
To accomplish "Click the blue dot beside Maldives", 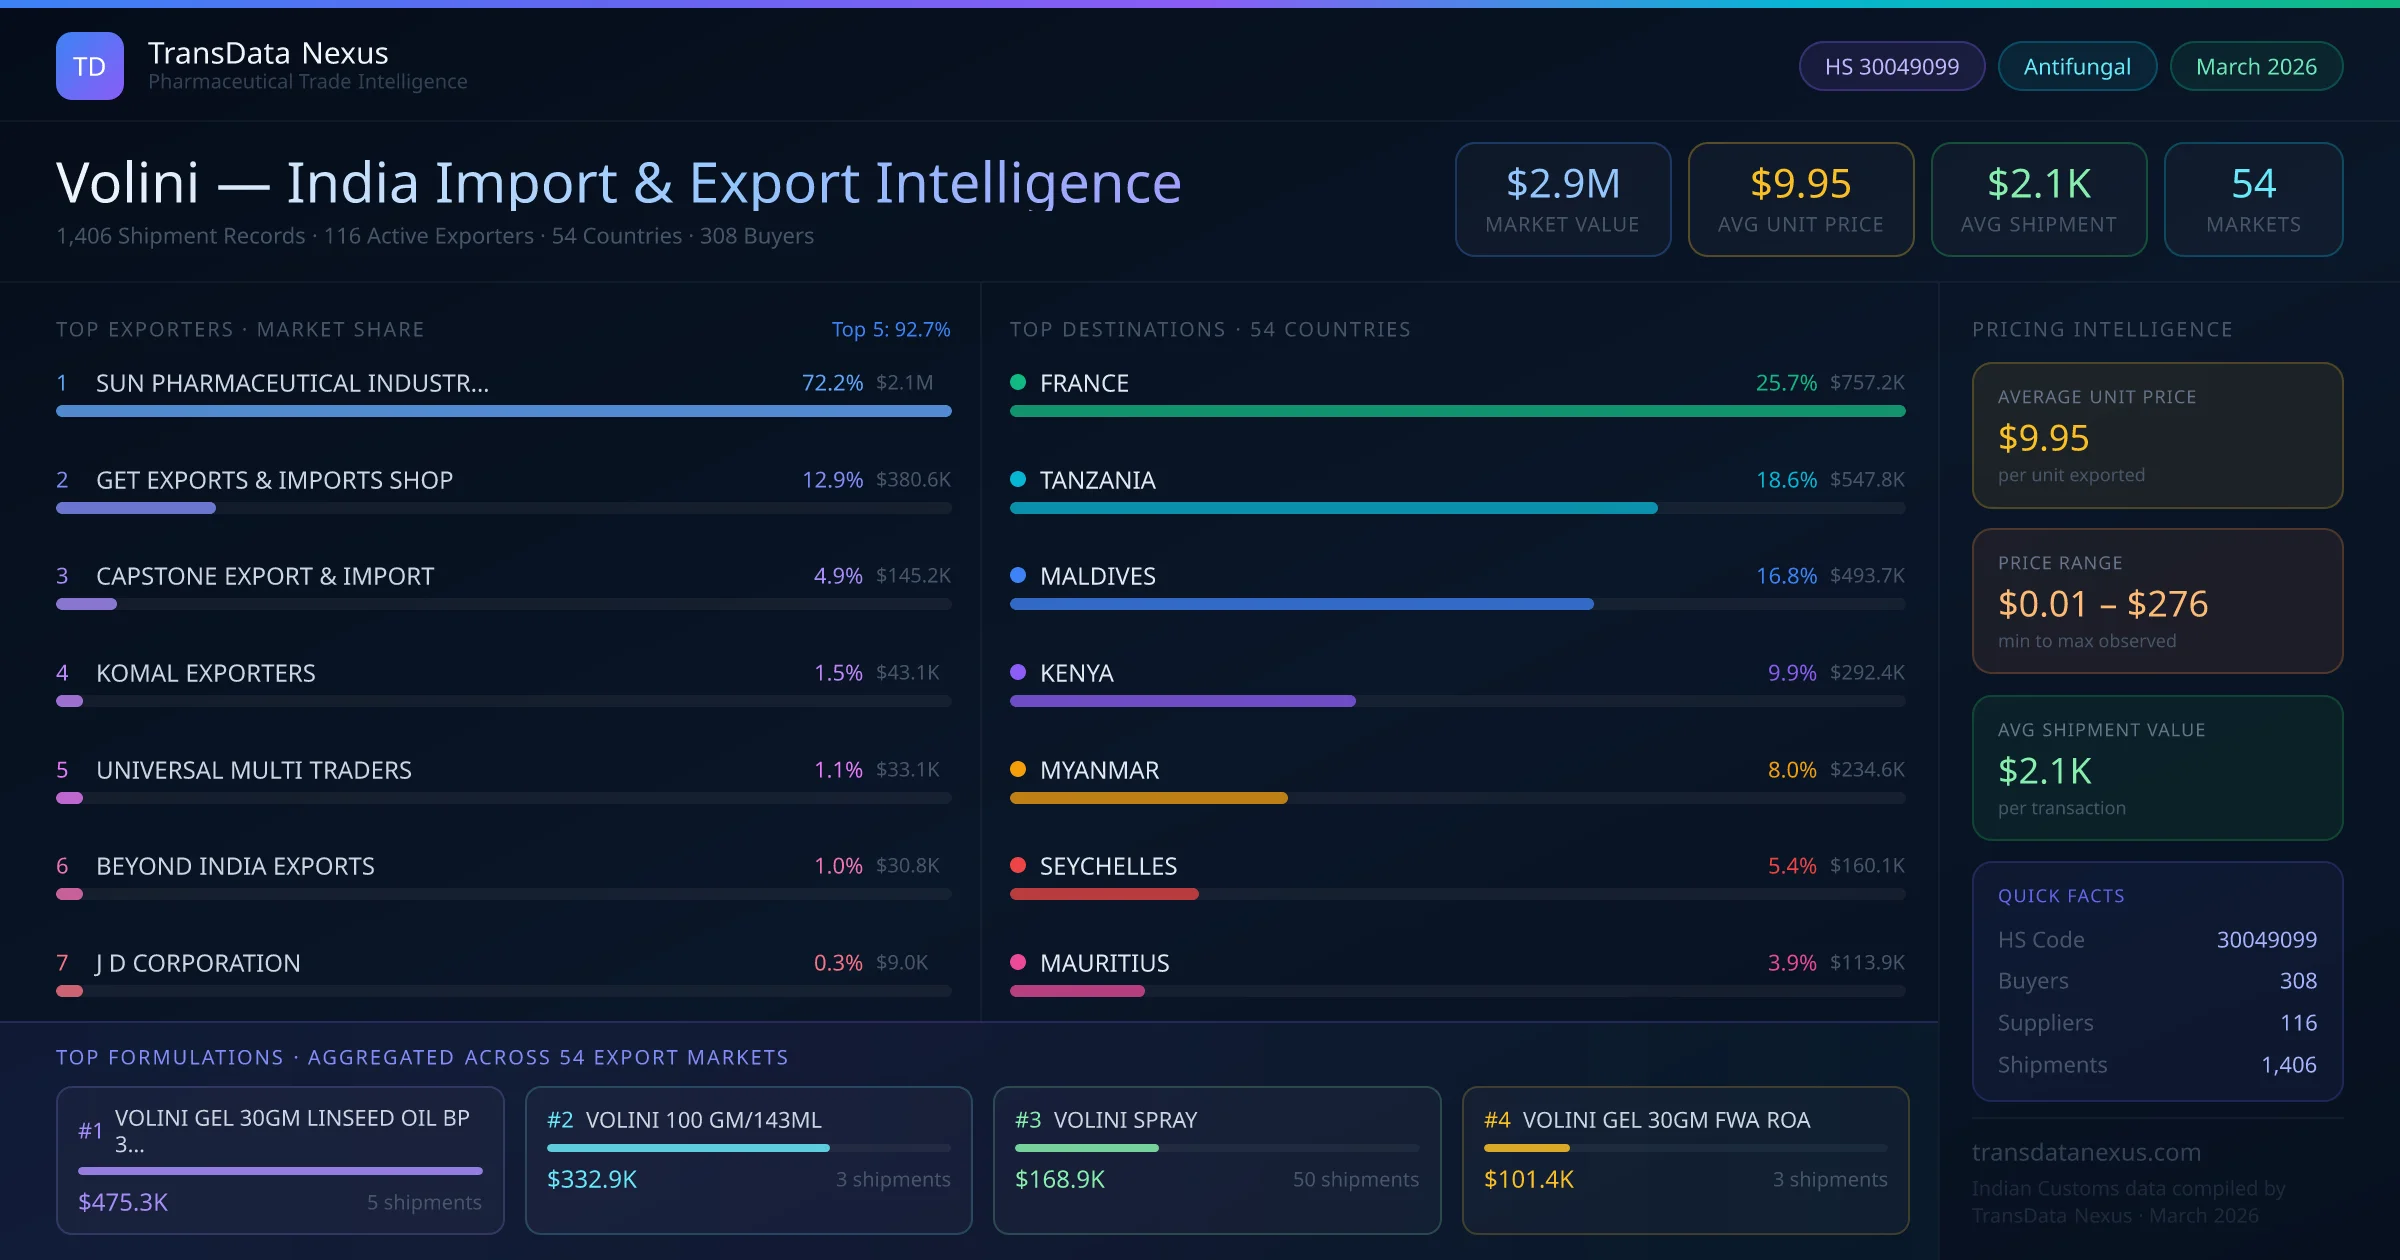I will click(1018, 575).
